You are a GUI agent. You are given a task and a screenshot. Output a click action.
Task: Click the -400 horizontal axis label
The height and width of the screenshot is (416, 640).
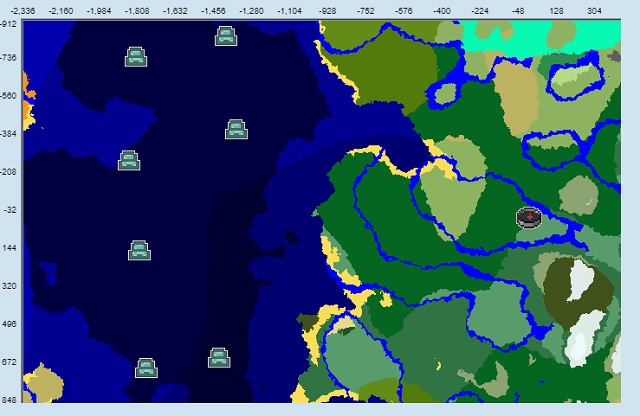(442, 11)
